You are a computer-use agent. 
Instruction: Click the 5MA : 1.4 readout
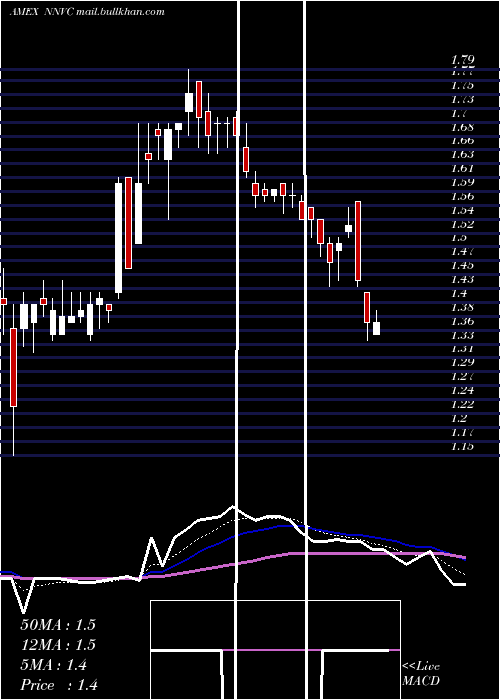coord(54,665)
